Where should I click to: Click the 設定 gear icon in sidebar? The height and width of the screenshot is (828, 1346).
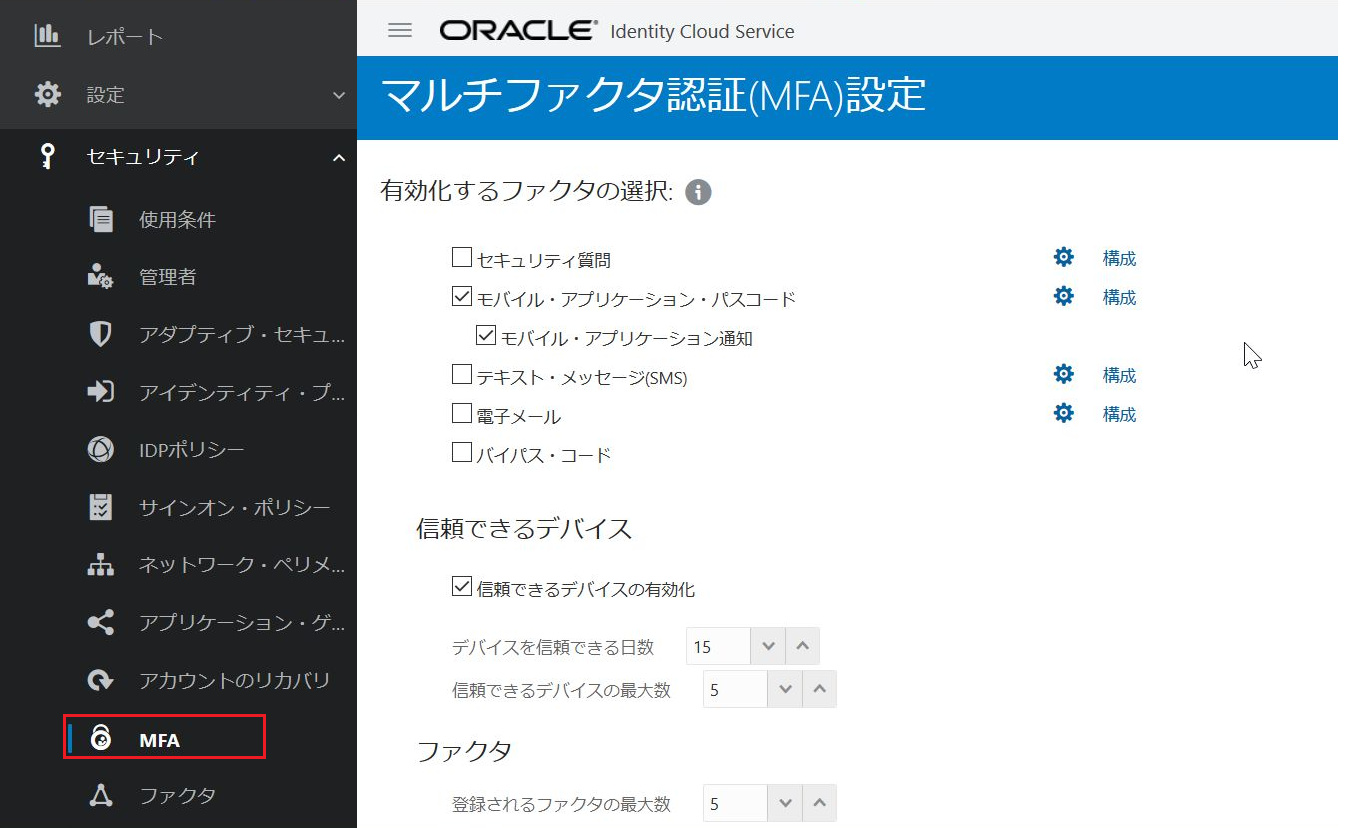click(47, 95)
